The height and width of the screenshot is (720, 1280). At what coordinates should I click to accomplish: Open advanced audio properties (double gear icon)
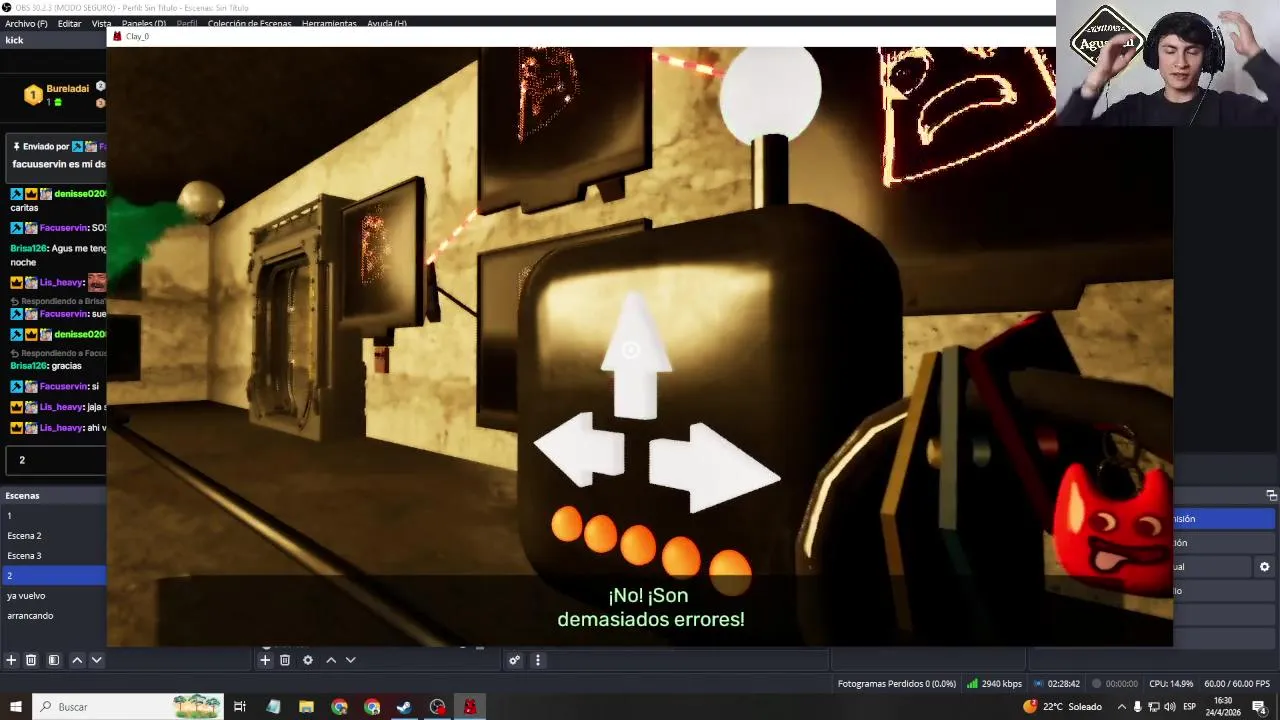click(x=514, y=660)
